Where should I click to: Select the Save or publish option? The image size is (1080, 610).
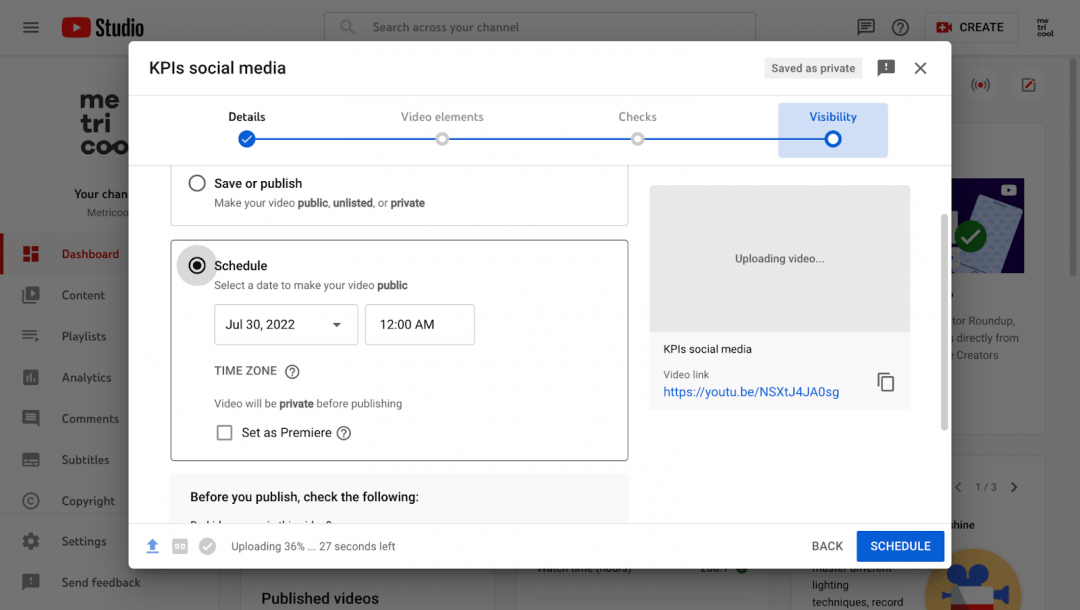(x=196, y=183)
